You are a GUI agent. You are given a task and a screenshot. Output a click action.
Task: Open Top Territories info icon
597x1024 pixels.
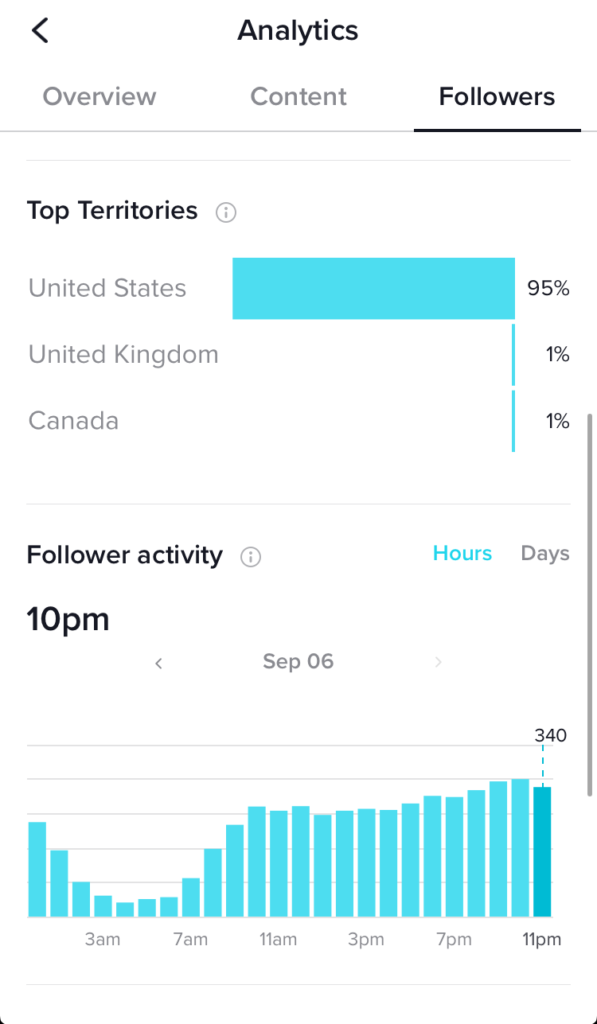(226, 212)
